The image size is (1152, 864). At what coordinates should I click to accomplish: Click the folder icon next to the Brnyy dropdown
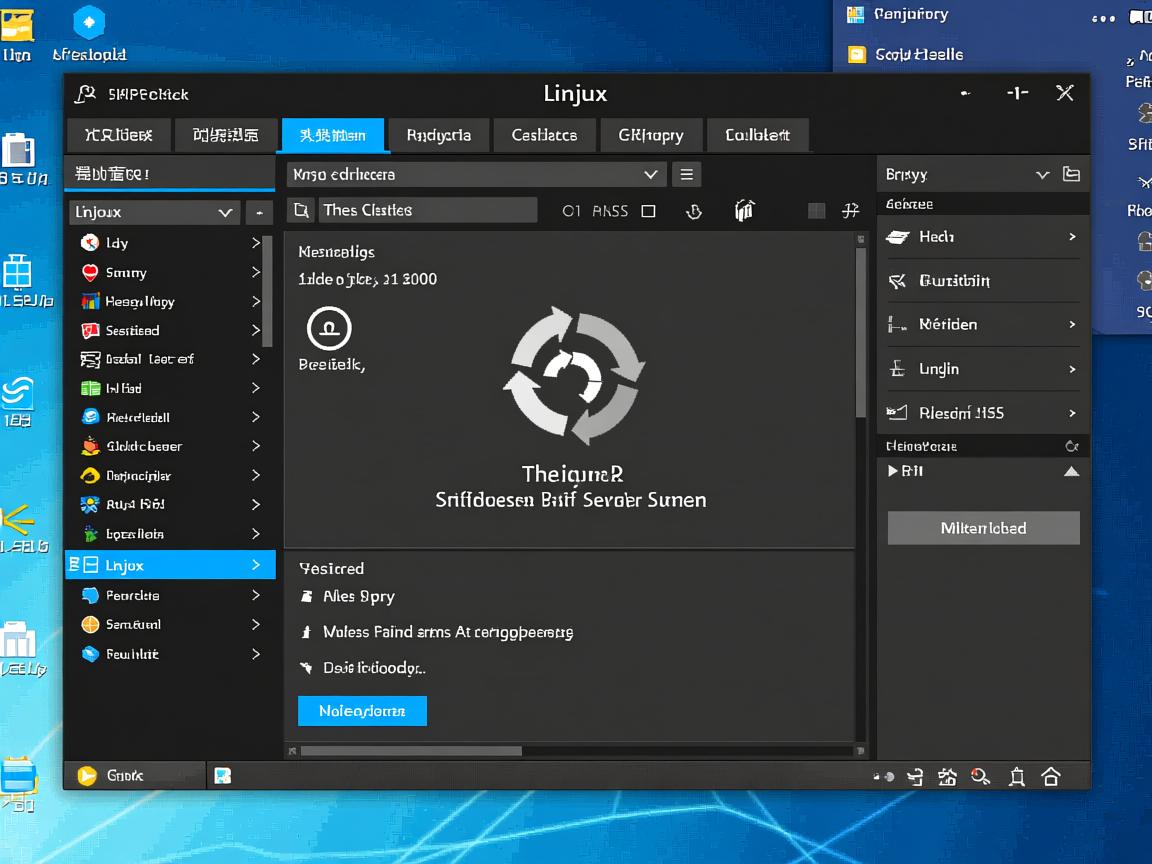click(1071, 174)
